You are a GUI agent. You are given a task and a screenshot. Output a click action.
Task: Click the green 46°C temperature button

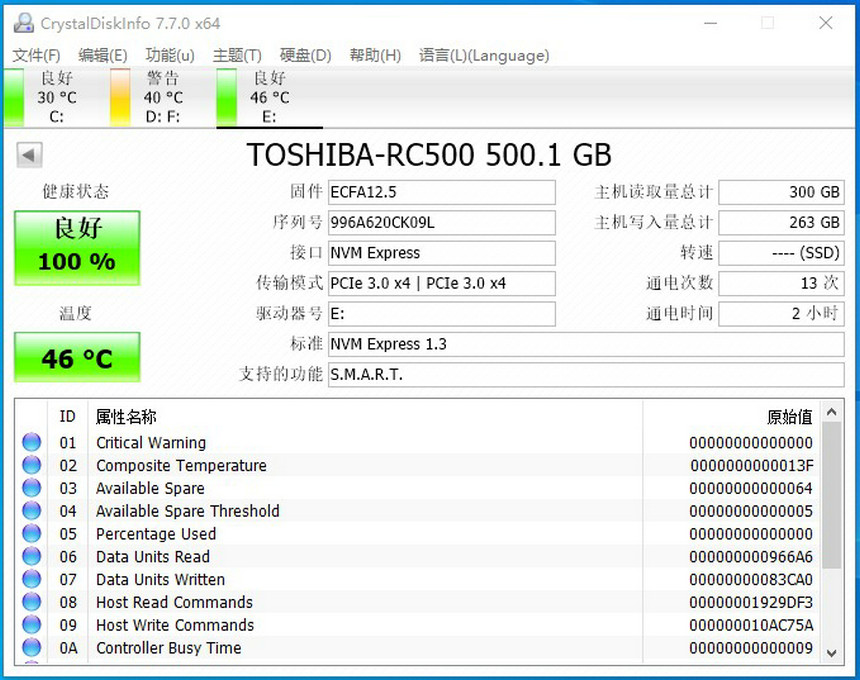[x=76, y=358]
